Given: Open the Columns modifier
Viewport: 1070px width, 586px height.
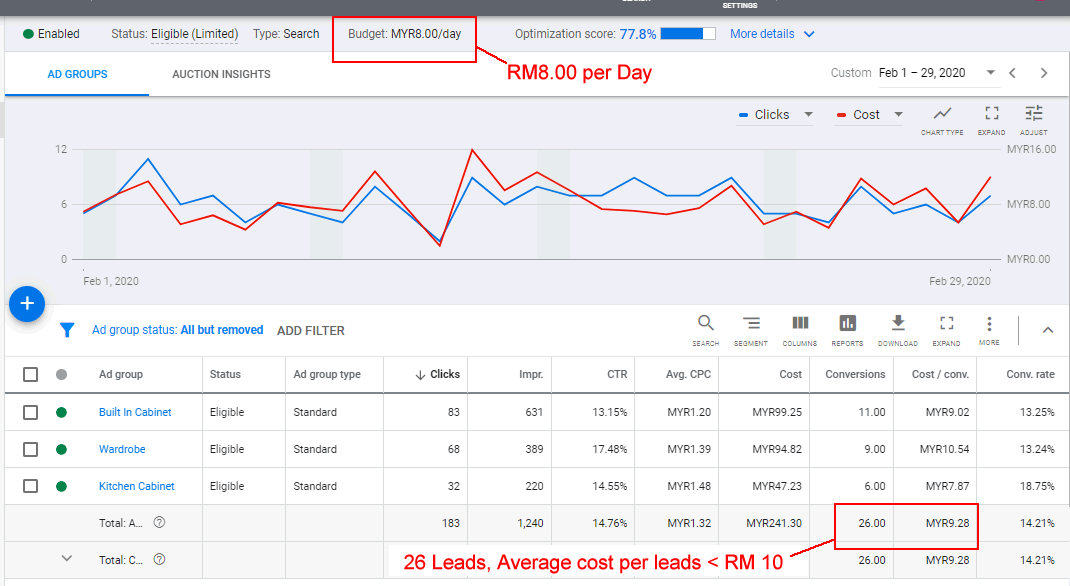Looking at the screenshot, I should 800,328.
